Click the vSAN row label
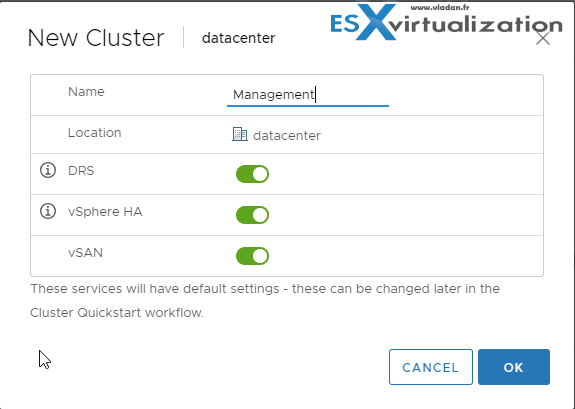This screenshot has width=575, height=409. (x=85, y=253)
